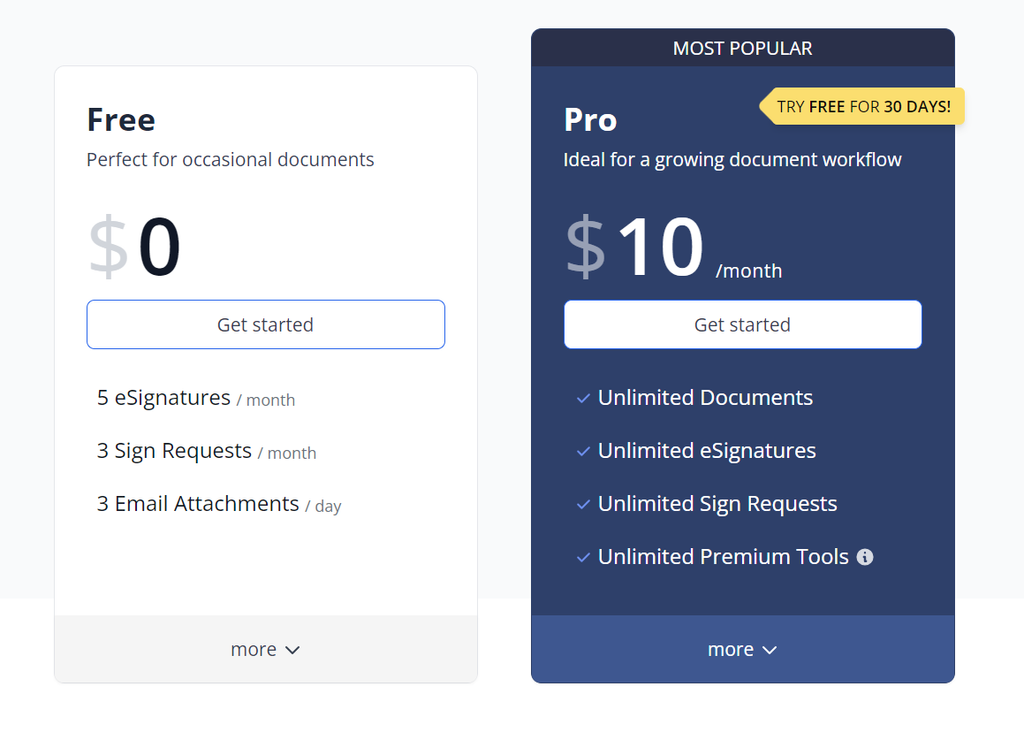Click the Free plan title heading
This screenshot has width=1024, height=732.
pyautogui.click(x=120, y=119)
